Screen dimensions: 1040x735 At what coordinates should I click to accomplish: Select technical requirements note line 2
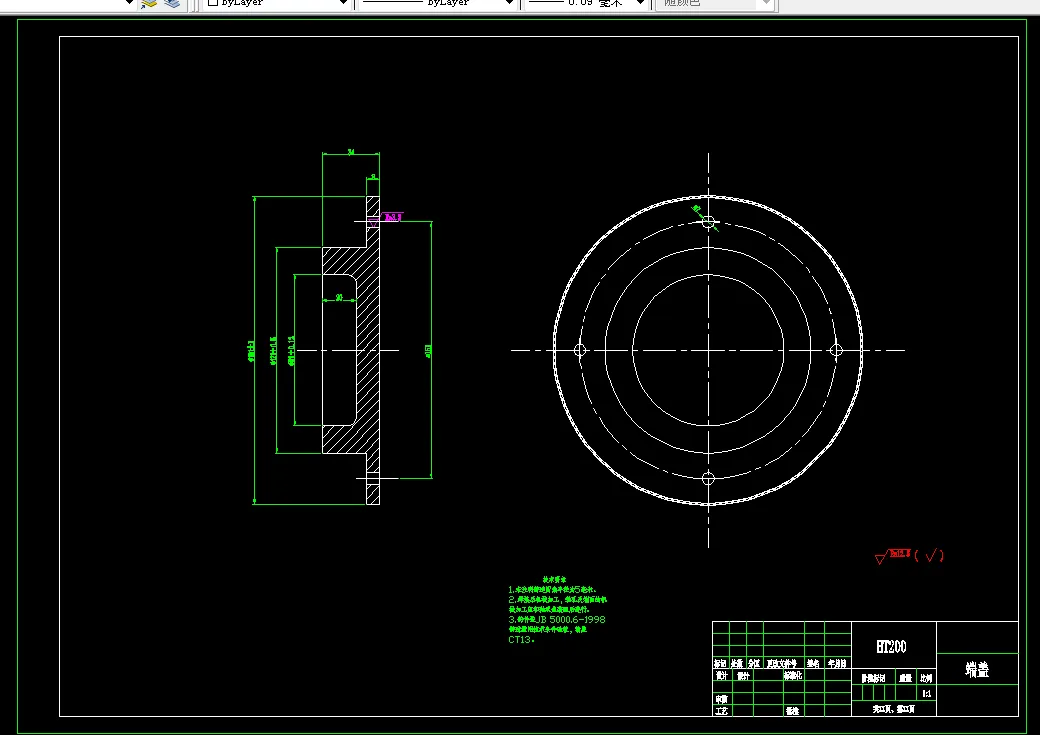point(558,599)
